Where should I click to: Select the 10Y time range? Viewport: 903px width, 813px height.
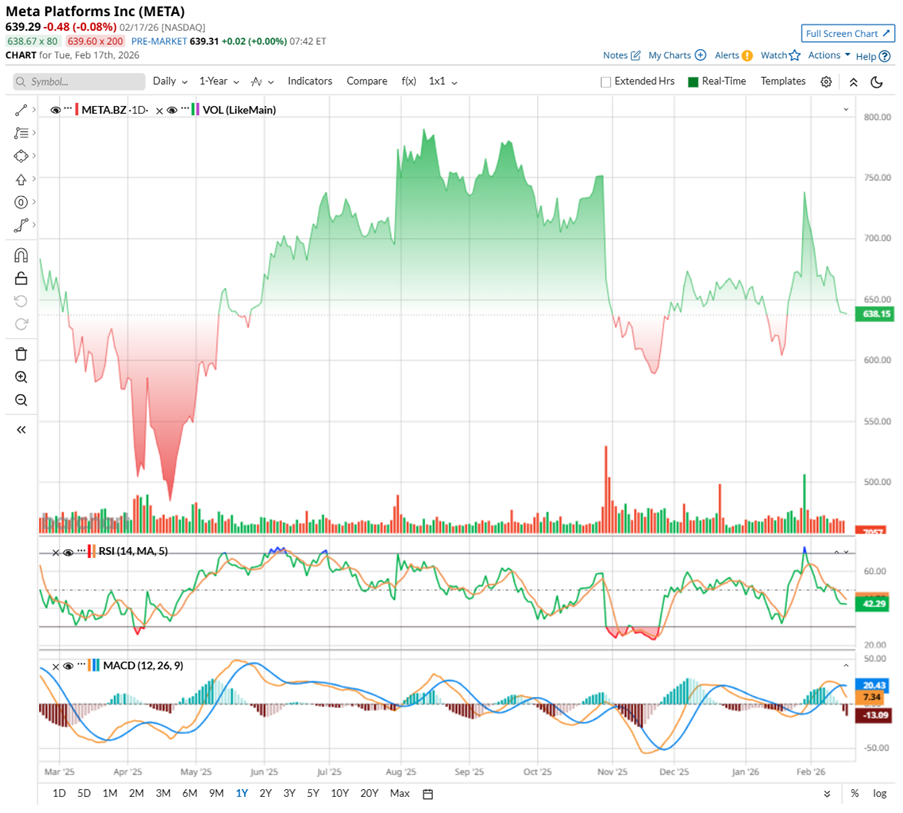340,793
